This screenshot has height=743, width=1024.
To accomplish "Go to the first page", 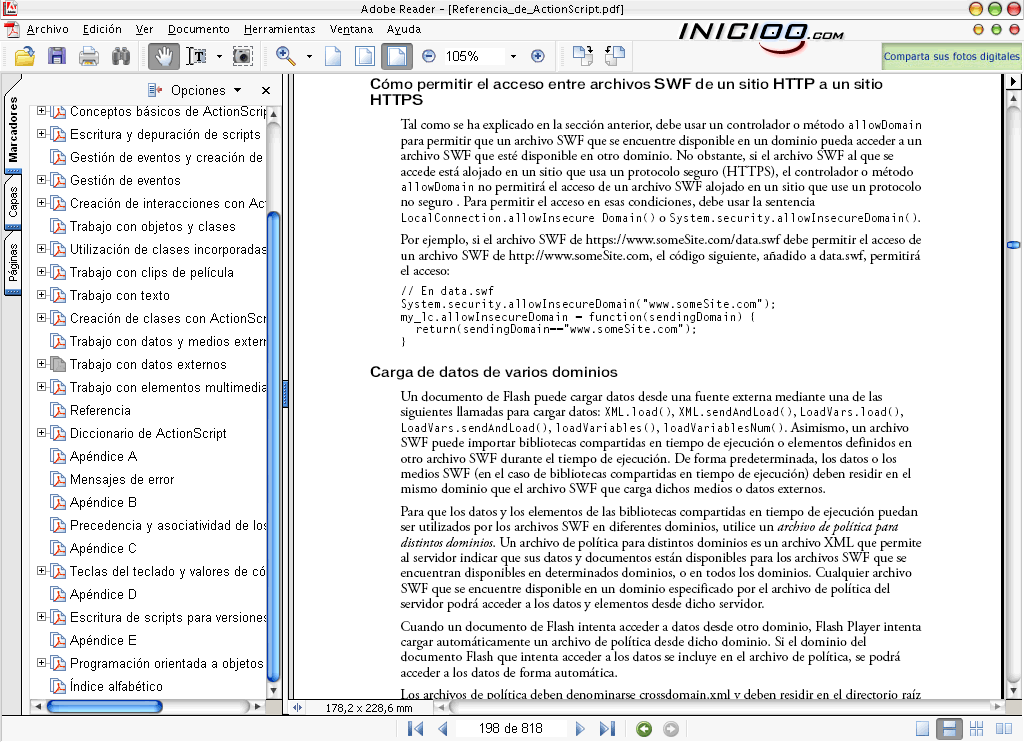I will (x=415, y=729).
